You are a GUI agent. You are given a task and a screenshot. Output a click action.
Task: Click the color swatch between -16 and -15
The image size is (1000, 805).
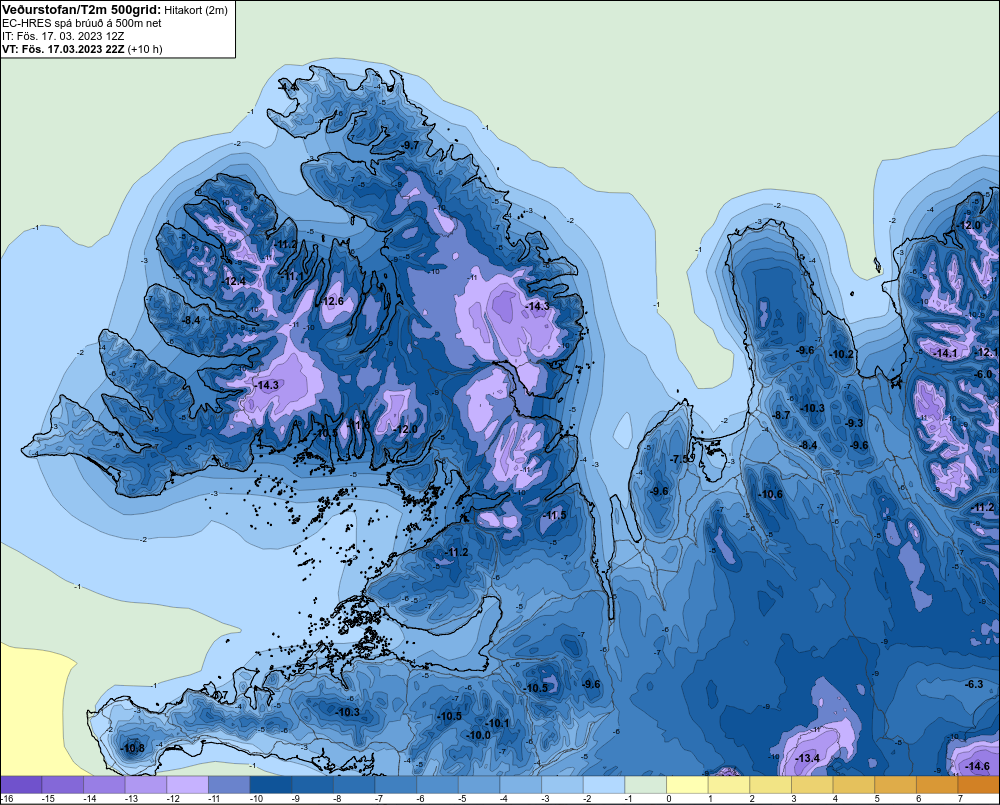click(21, 785)
